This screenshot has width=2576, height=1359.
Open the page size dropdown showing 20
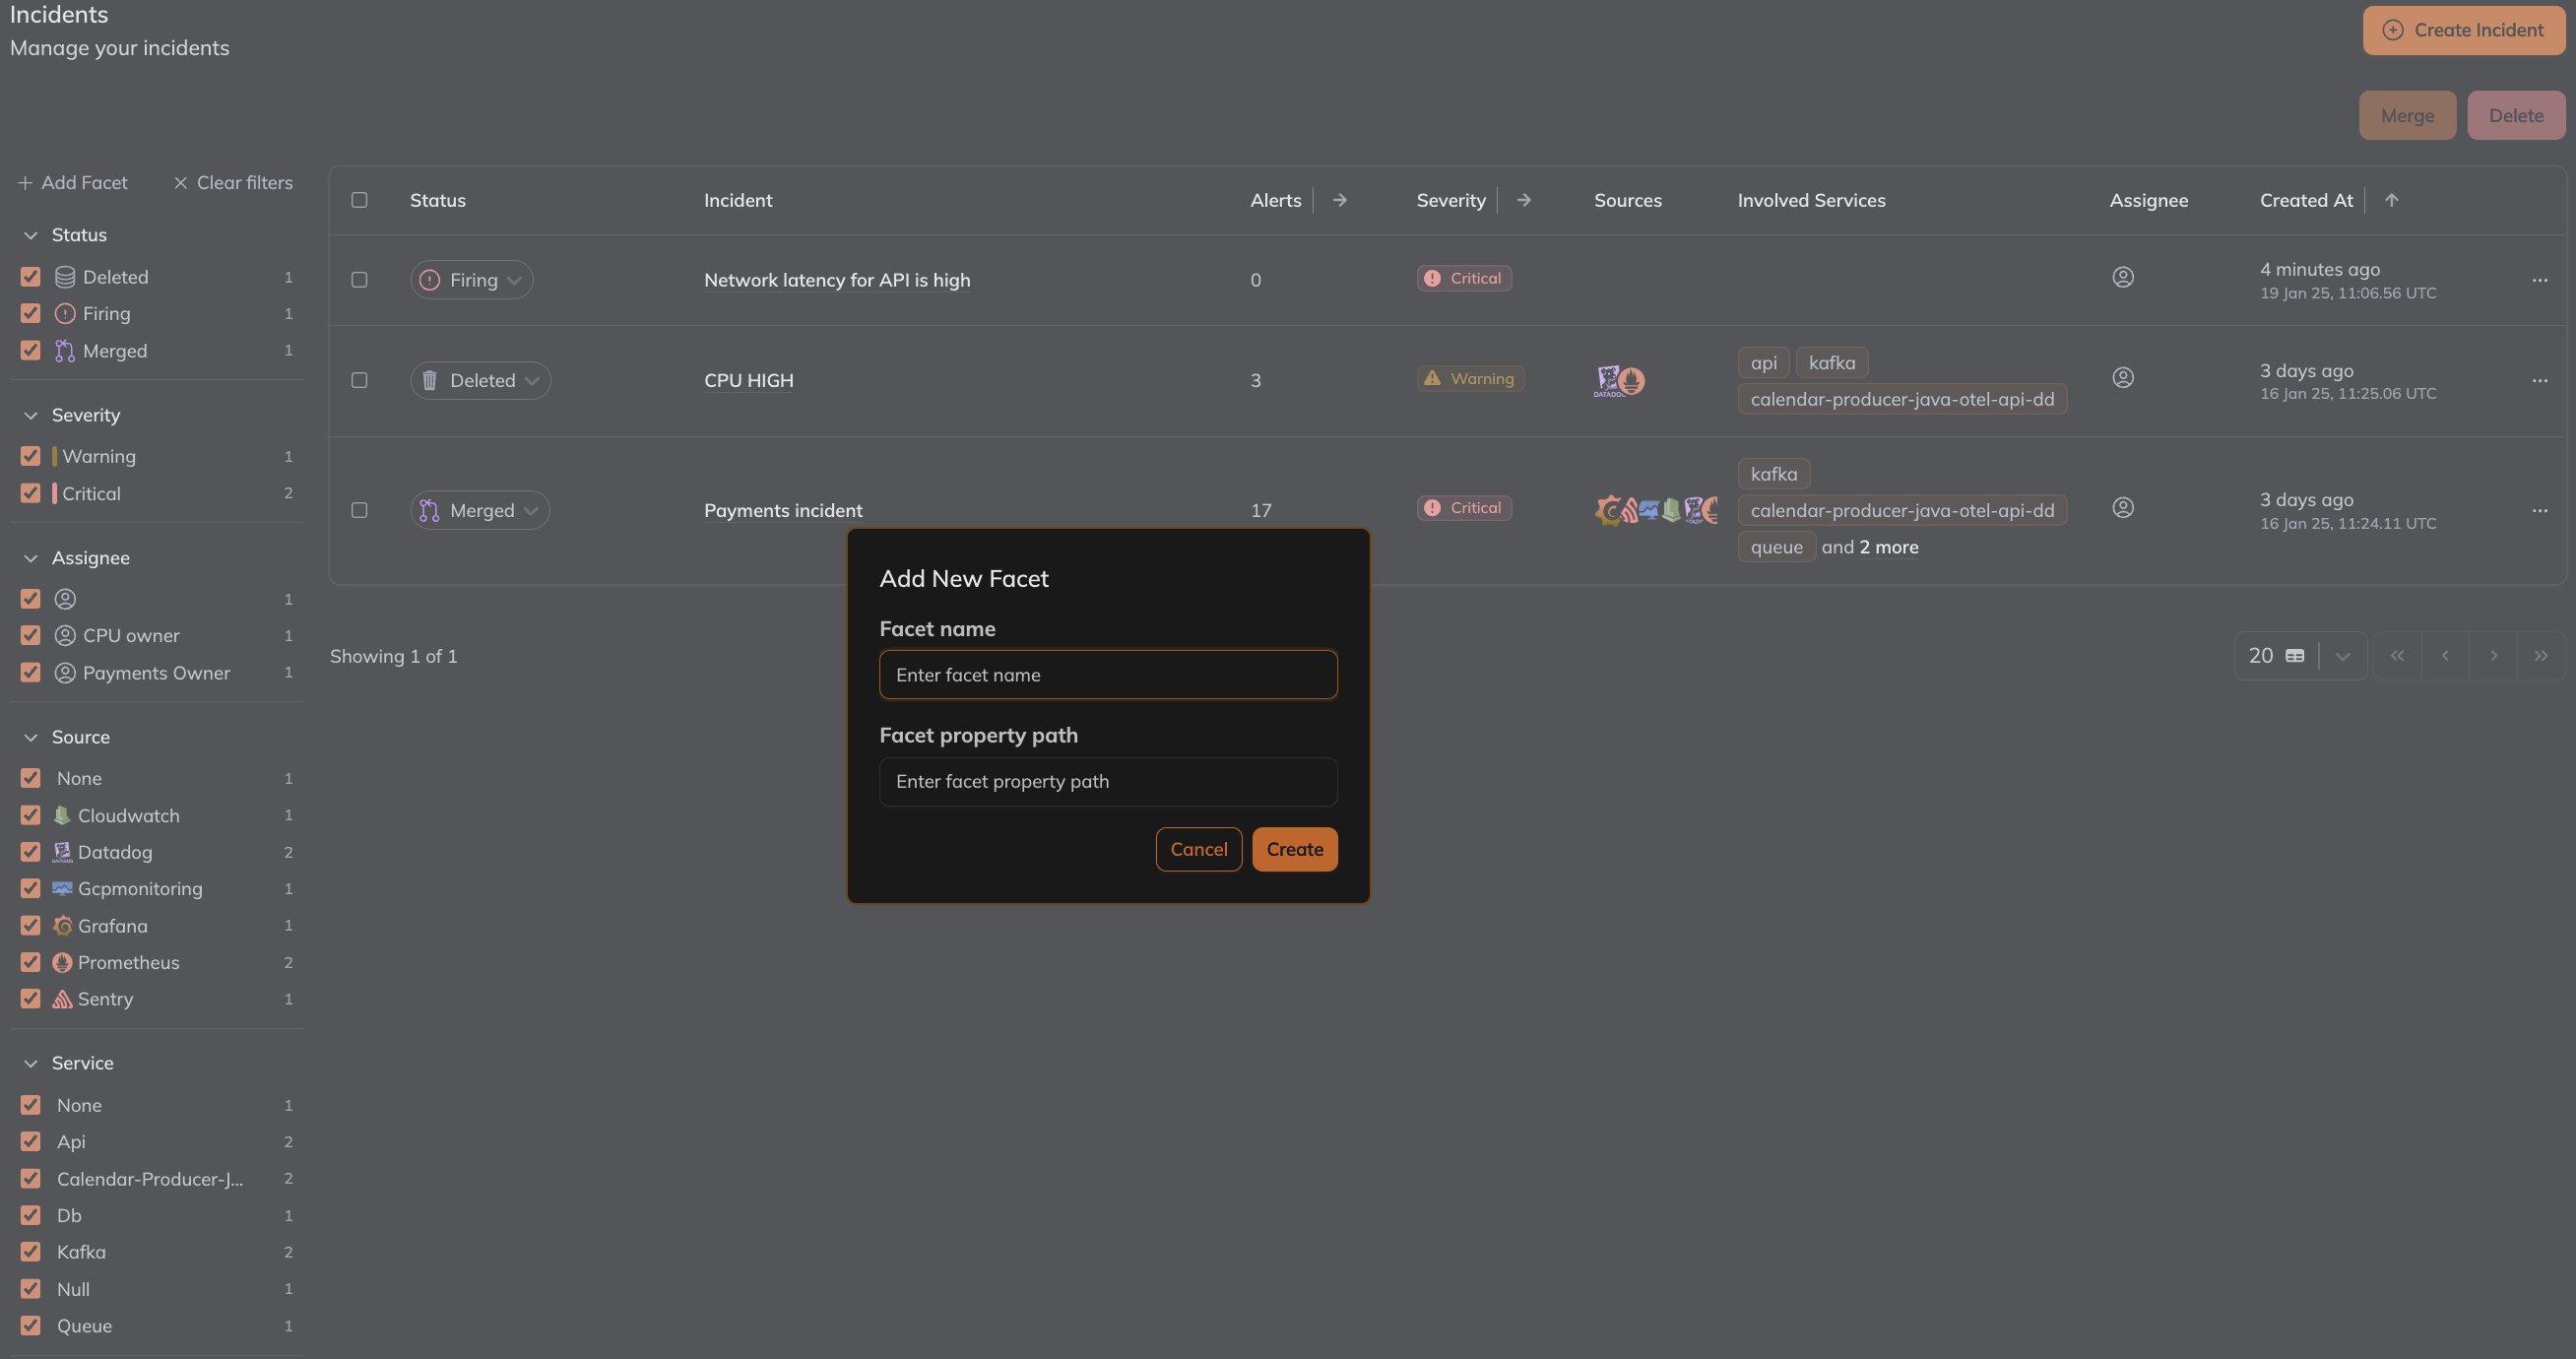(x=2342, y=656)
